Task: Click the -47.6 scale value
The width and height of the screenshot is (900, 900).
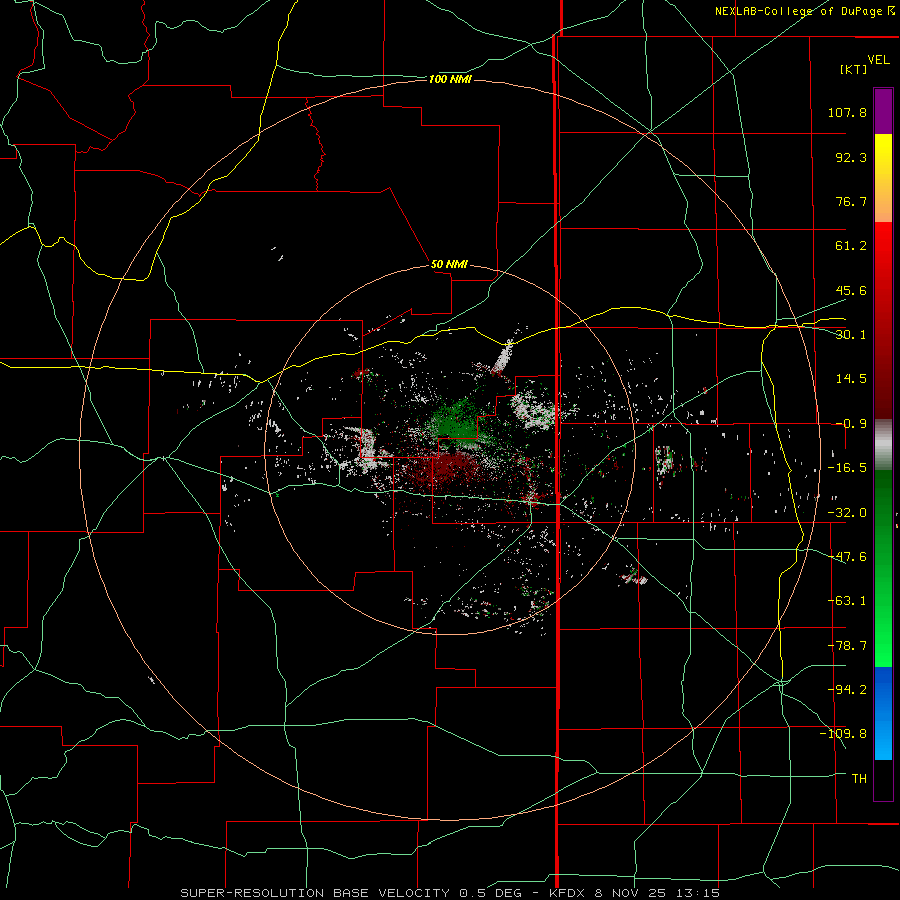Action: (x=847, y=557)
